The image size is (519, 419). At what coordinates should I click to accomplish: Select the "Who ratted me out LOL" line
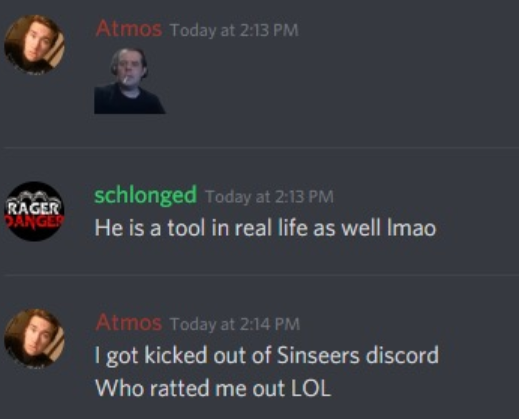(213, 388)
